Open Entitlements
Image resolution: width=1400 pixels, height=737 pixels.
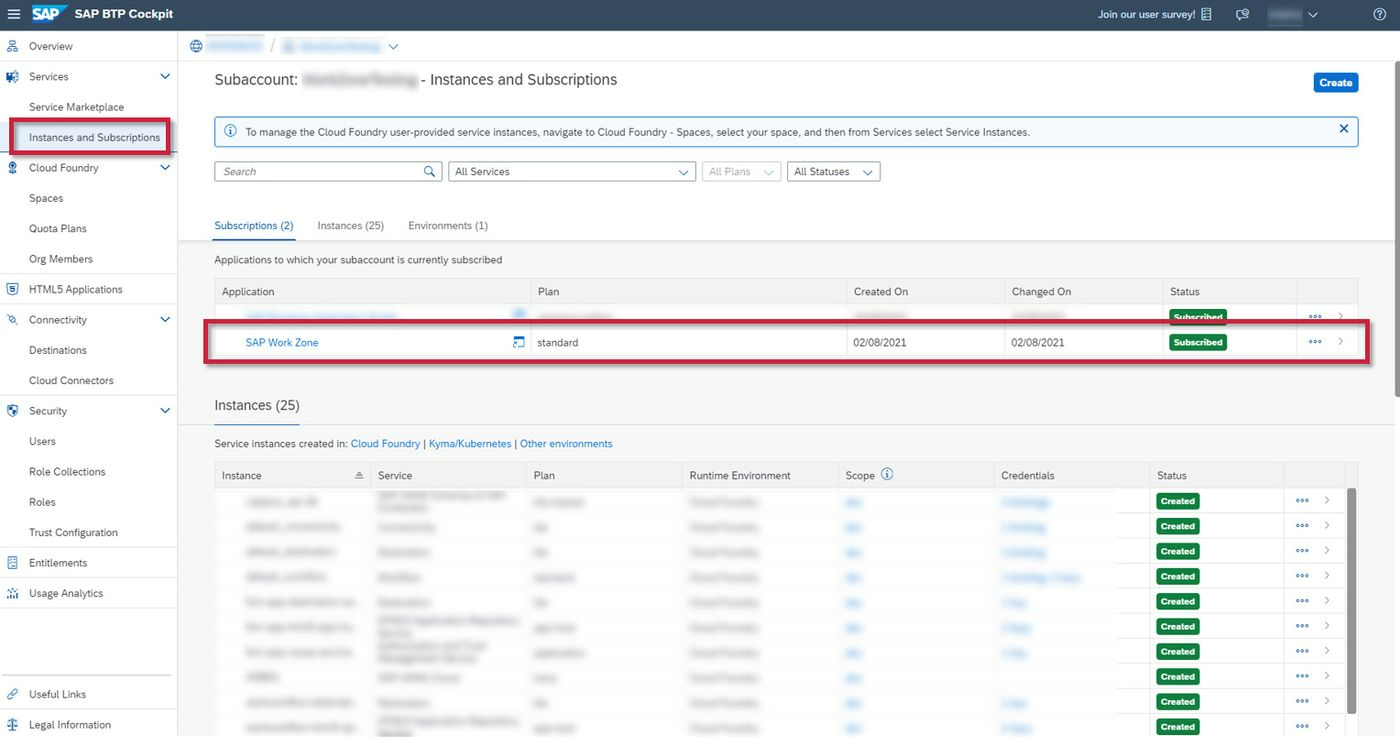(58, 563)
